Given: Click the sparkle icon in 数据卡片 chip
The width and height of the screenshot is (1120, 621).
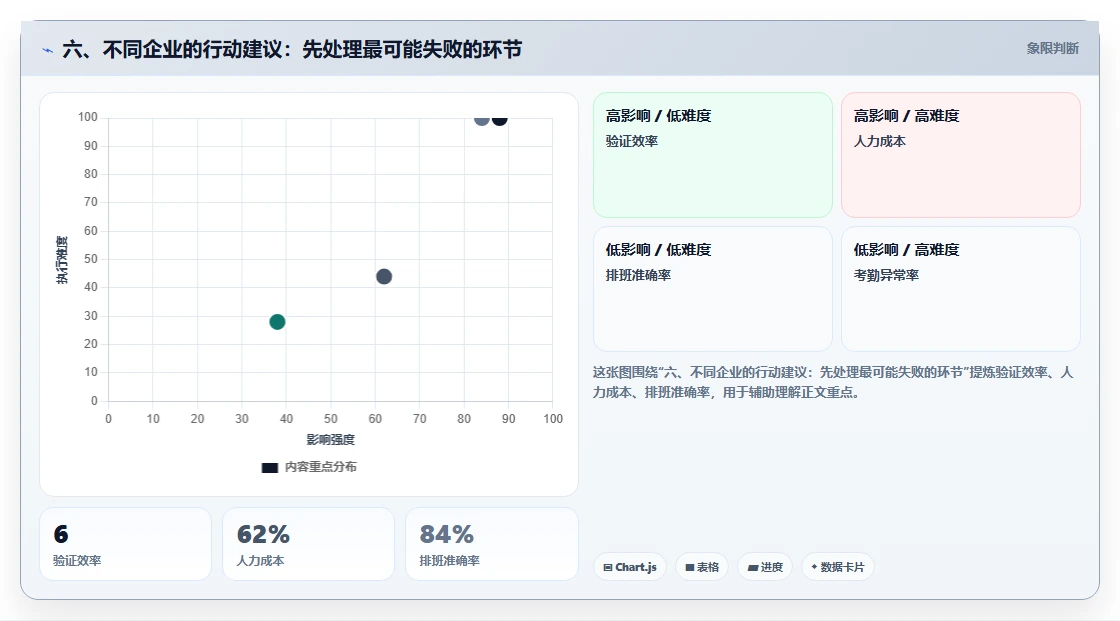Looking at the screenshot, I should 814,567.
